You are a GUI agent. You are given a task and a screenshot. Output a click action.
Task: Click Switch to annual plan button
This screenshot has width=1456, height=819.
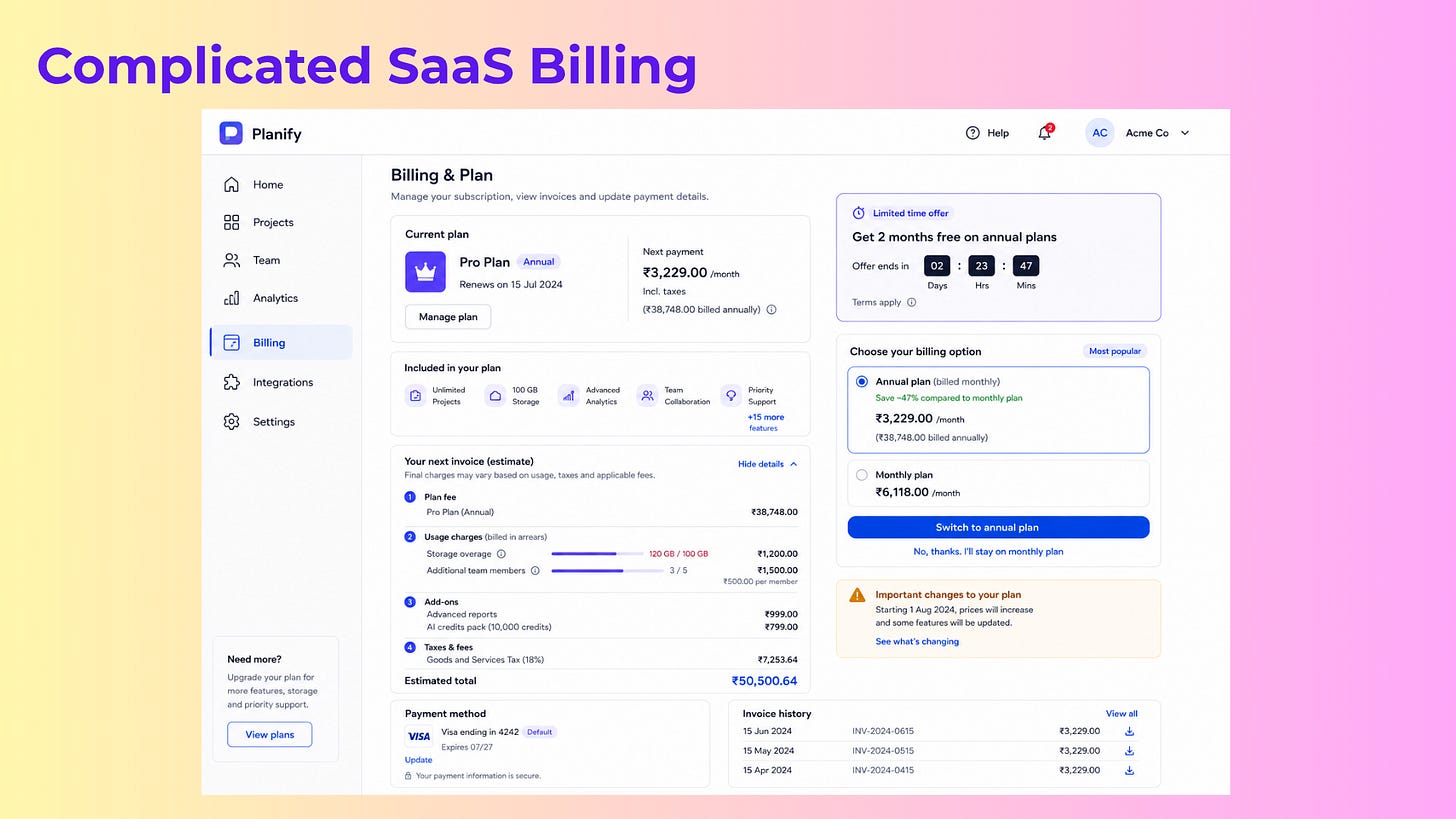pyautogui.click(x=998, y=527)
